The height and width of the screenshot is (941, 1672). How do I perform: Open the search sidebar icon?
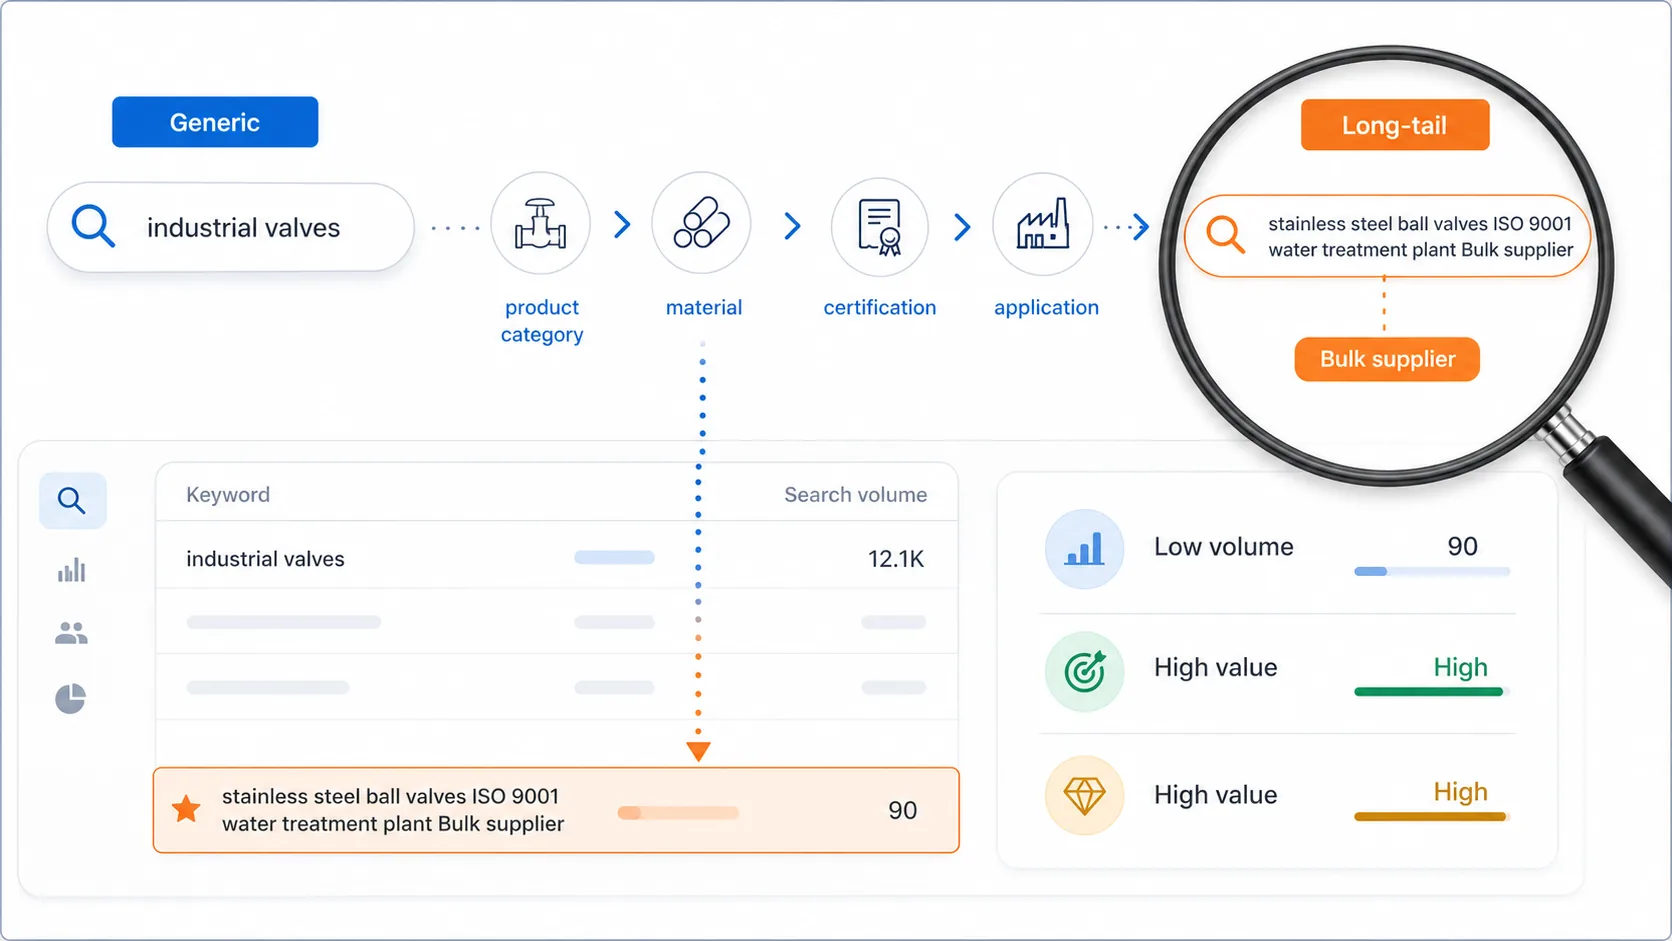[72, 500]
